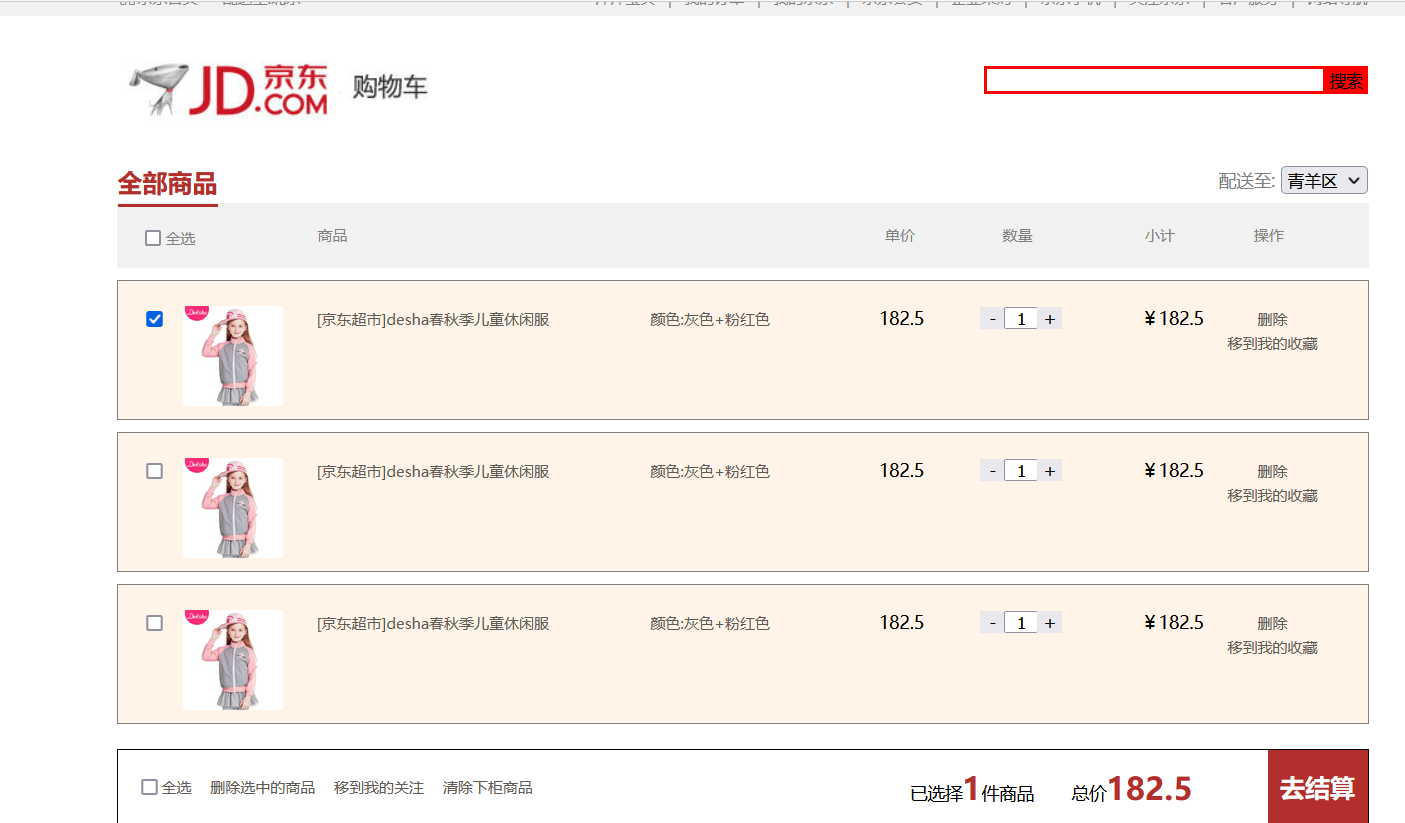Open the first product's thumbnail image
Screen dimensions: 1405x823
tap(233, 356)
